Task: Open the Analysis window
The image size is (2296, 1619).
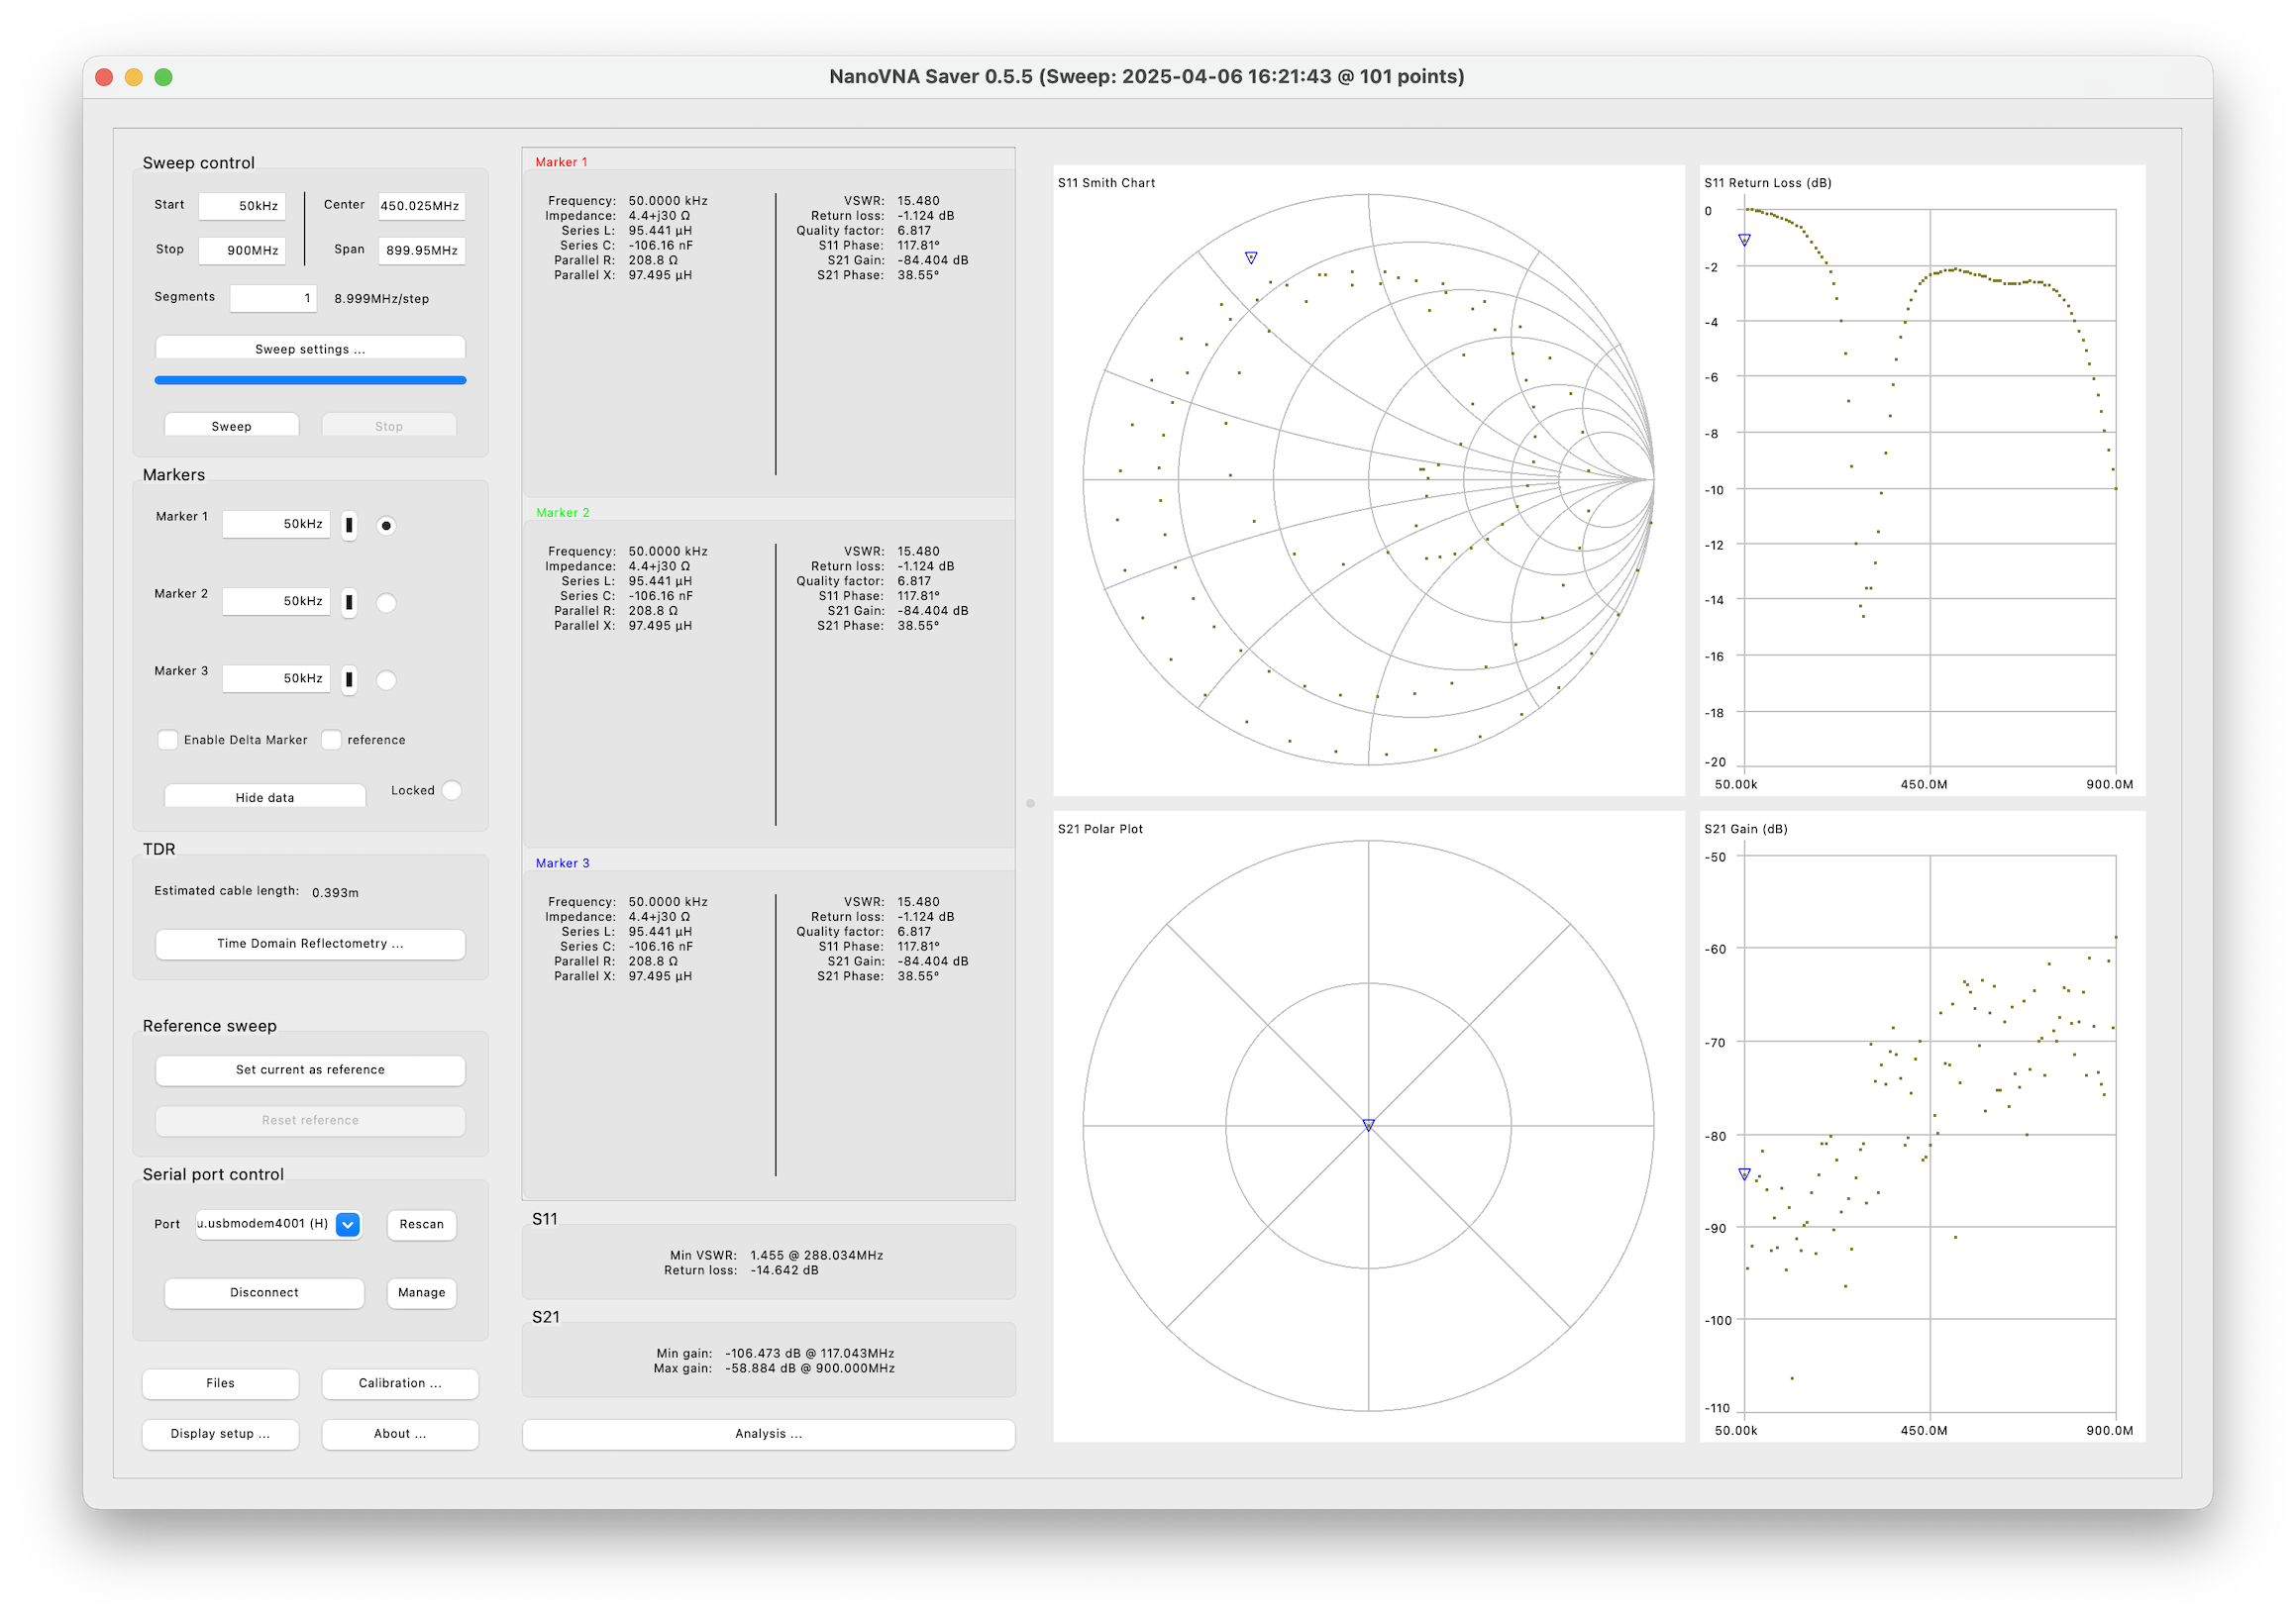Action: point(768,1433)
